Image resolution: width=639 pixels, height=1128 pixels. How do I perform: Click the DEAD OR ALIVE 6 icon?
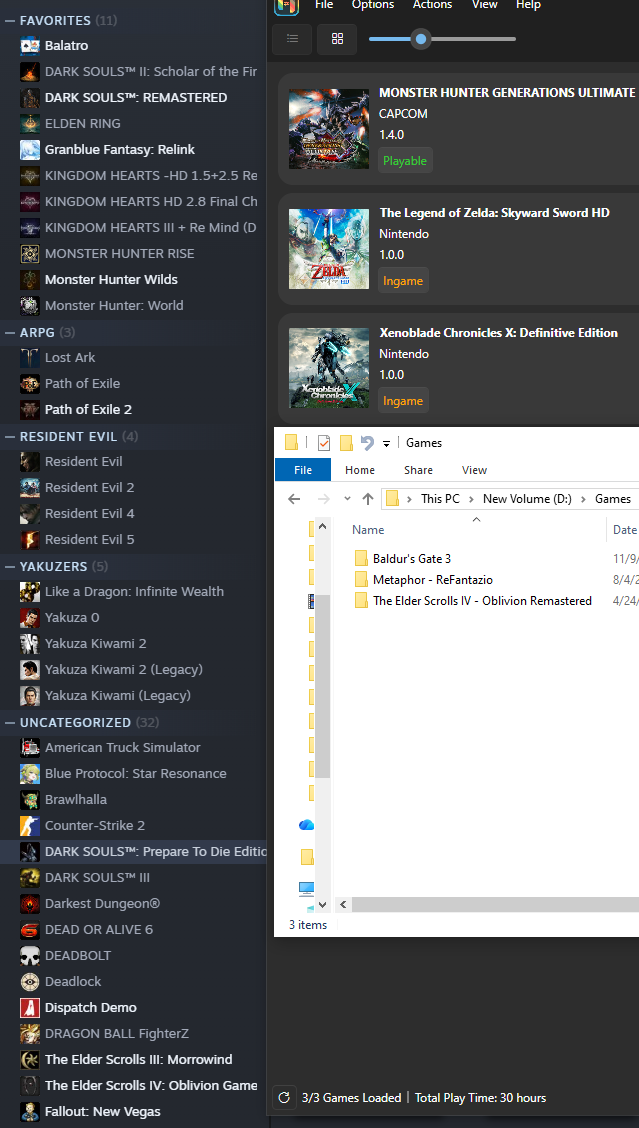[x=30, y=929]
